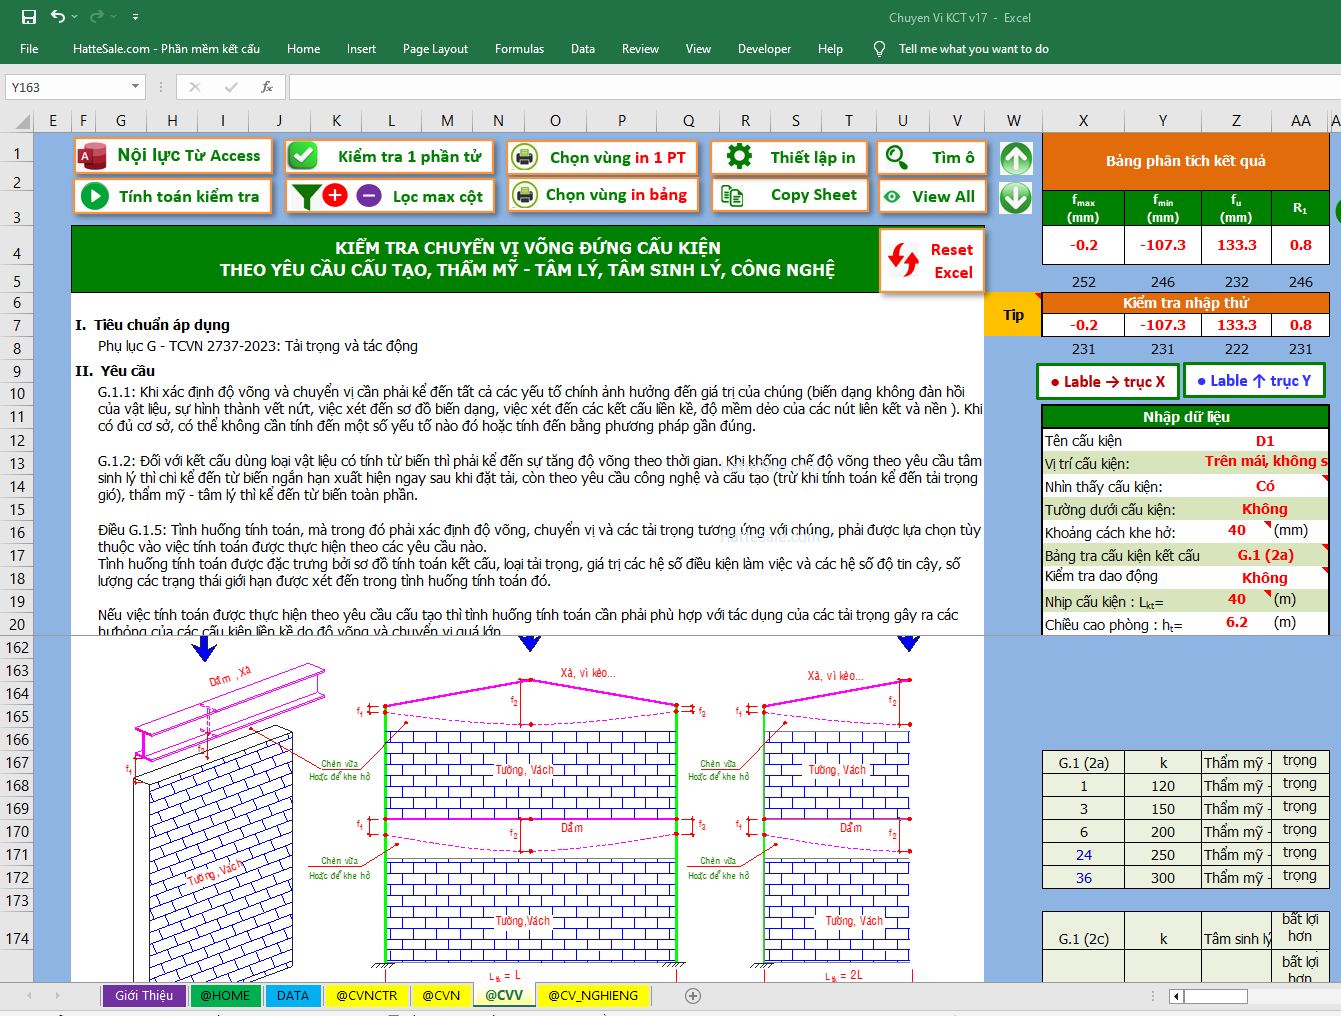Select Tường dưới cấu kiện value Không
The height and width of the screenshot is (1016, 1341).
(x=1265, y=509)
